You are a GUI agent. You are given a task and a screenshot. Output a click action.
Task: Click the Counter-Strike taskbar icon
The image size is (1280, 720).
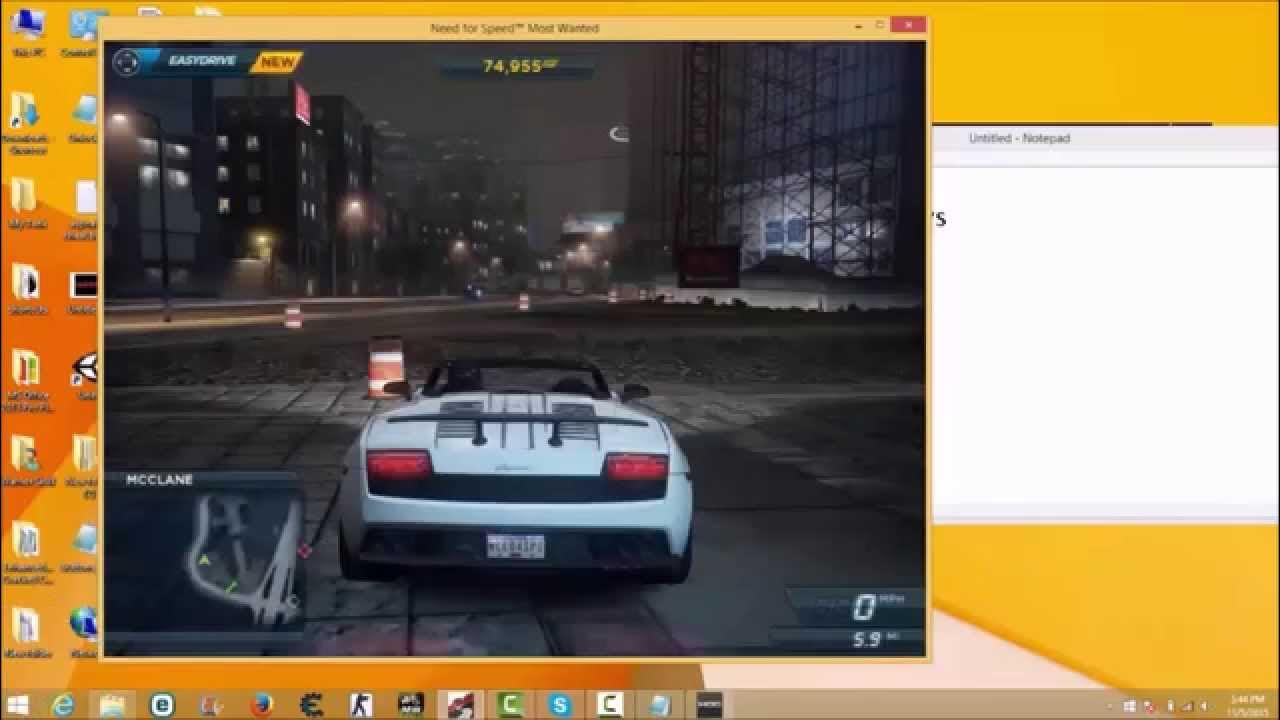click(361, 705)
